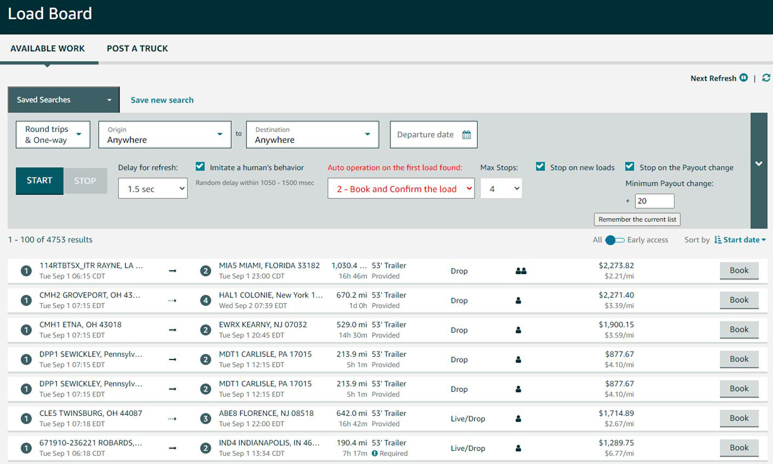
Task: Click the Minimum Payout change input field
Action: pos(655,201)
